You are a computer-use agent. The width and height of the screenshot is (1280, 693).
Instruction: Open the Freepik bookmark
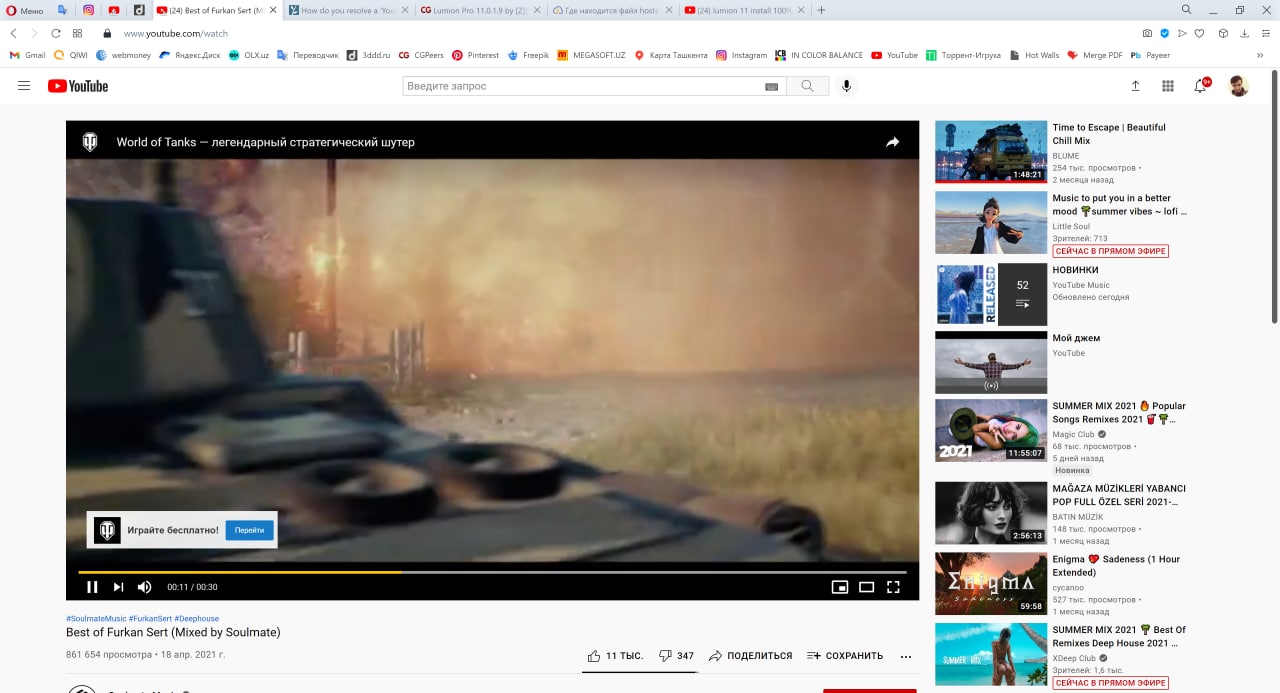(x=528, y=55)
